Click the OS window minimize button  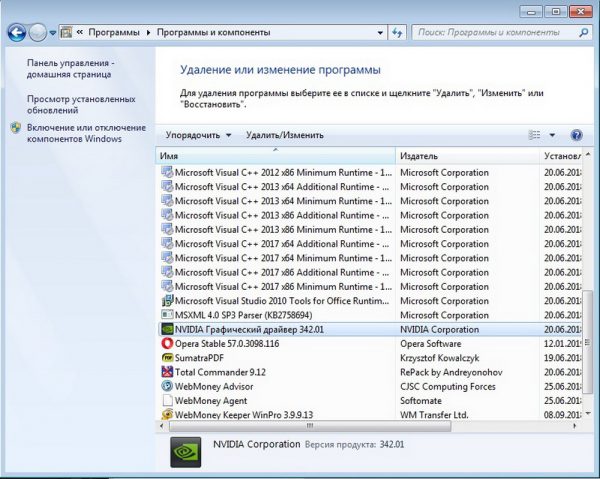click(x=531, y=11)
